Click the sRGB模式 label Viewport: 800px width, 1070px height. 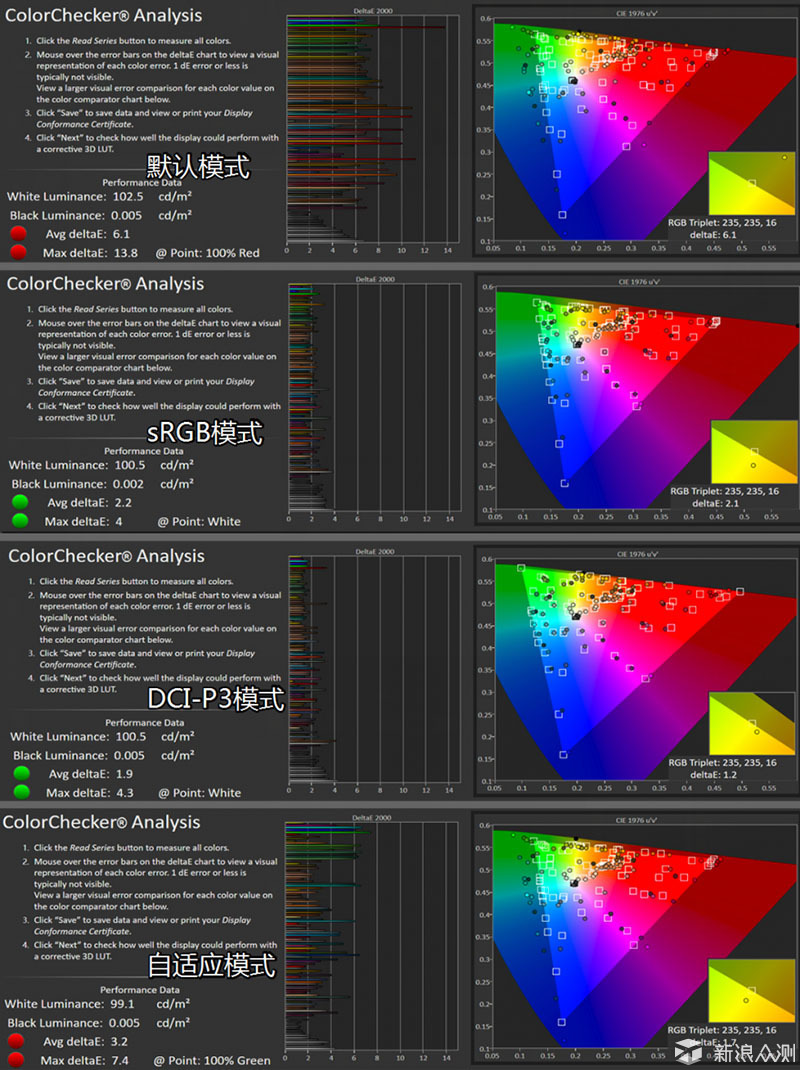[x=205, y=433]
